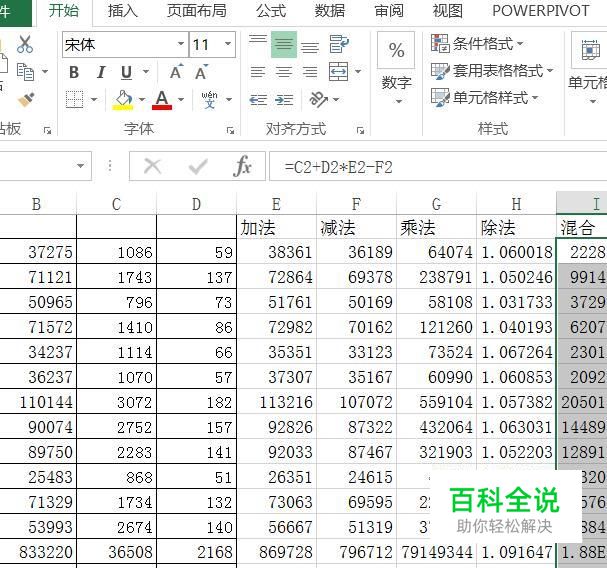Open Insert Function fx dialog
The image size is (607, 568).
pyautogui.click(x=243, y=166)
